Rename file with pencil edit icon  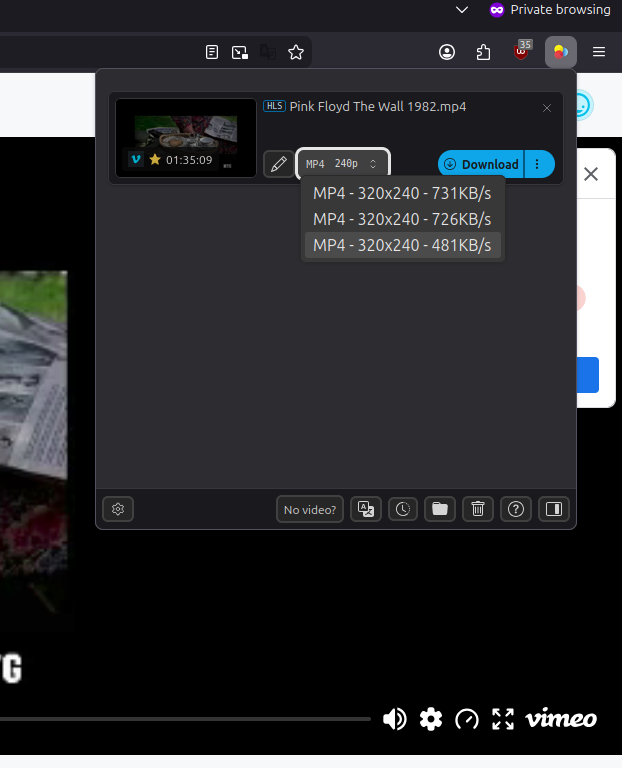279,164
